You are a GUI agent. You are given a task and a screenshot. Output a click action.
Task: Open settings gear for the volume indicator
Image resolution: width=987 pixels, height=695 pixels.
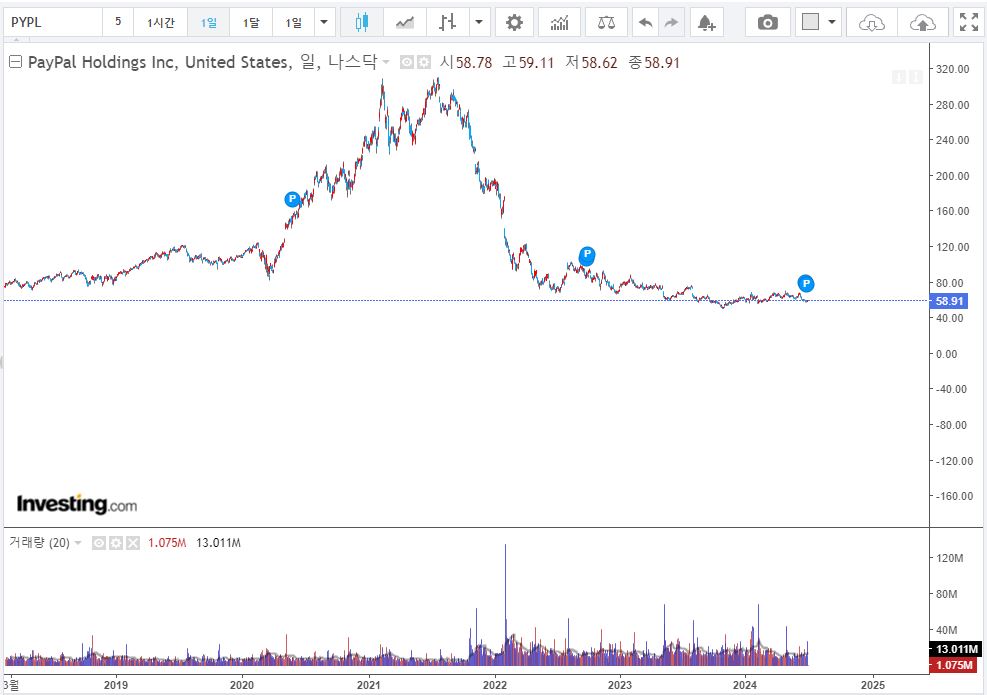(x=116, y=543)
